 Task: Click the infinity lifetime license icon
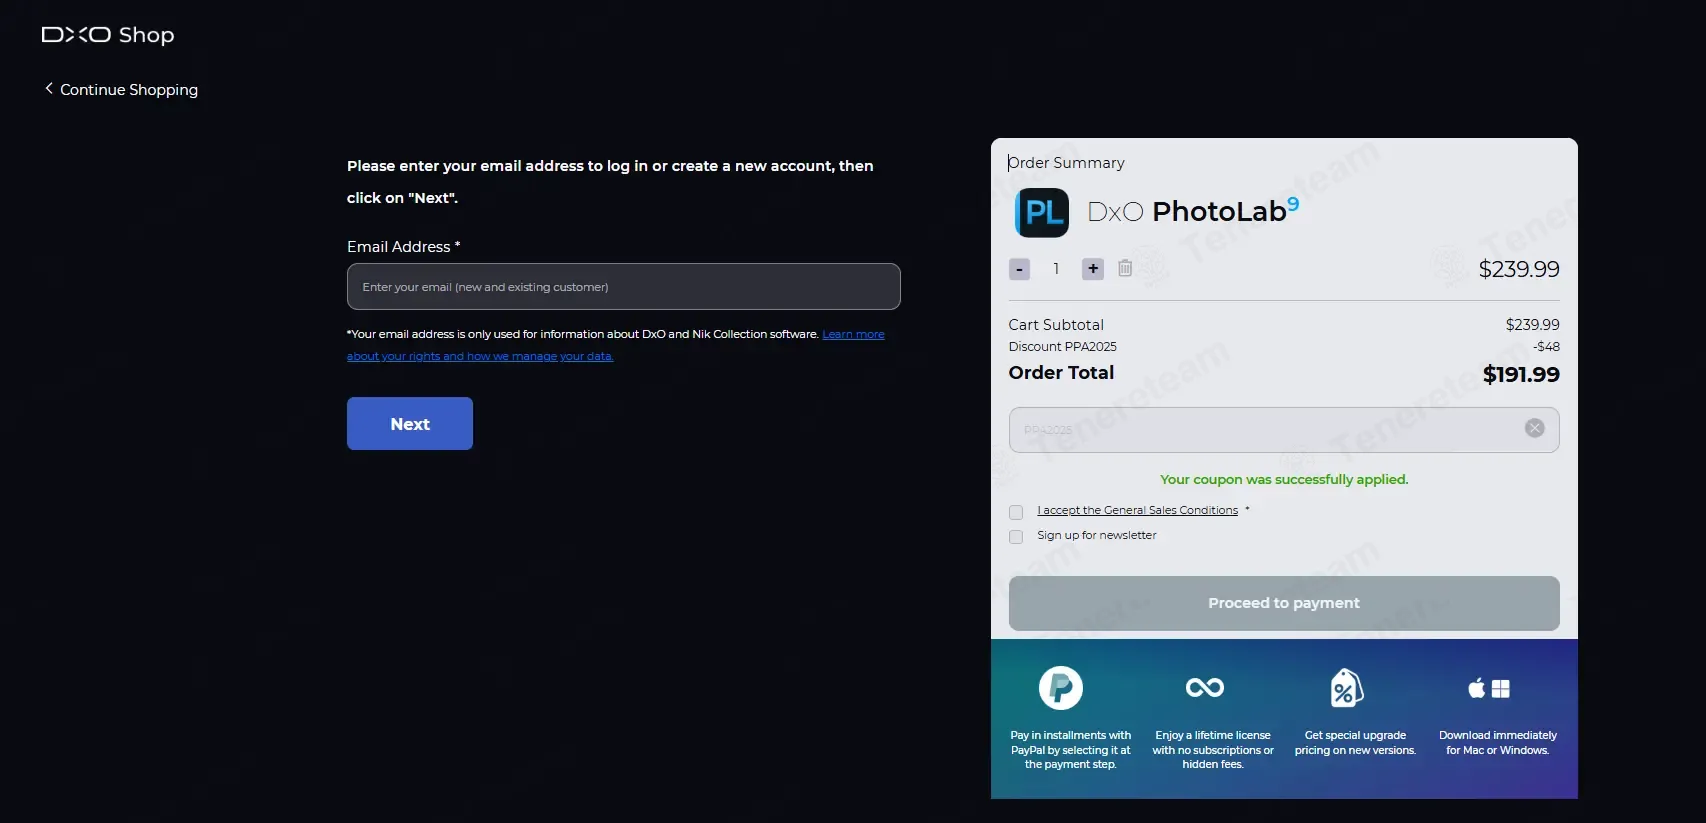(x=1204, y=688)
